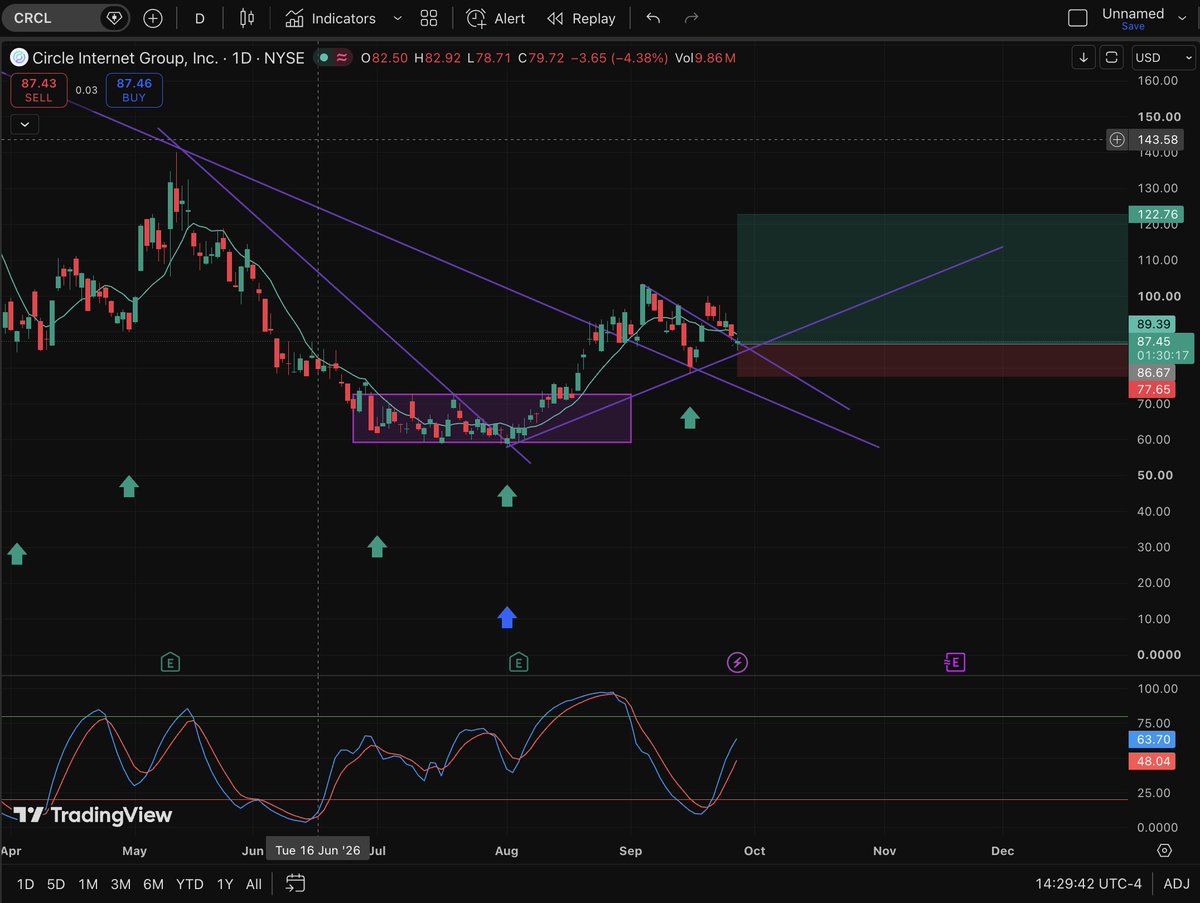Viewport: 1200px width, 903px height.
Task: Click the purple lightning bolt event marker
Action: point(737,662)
